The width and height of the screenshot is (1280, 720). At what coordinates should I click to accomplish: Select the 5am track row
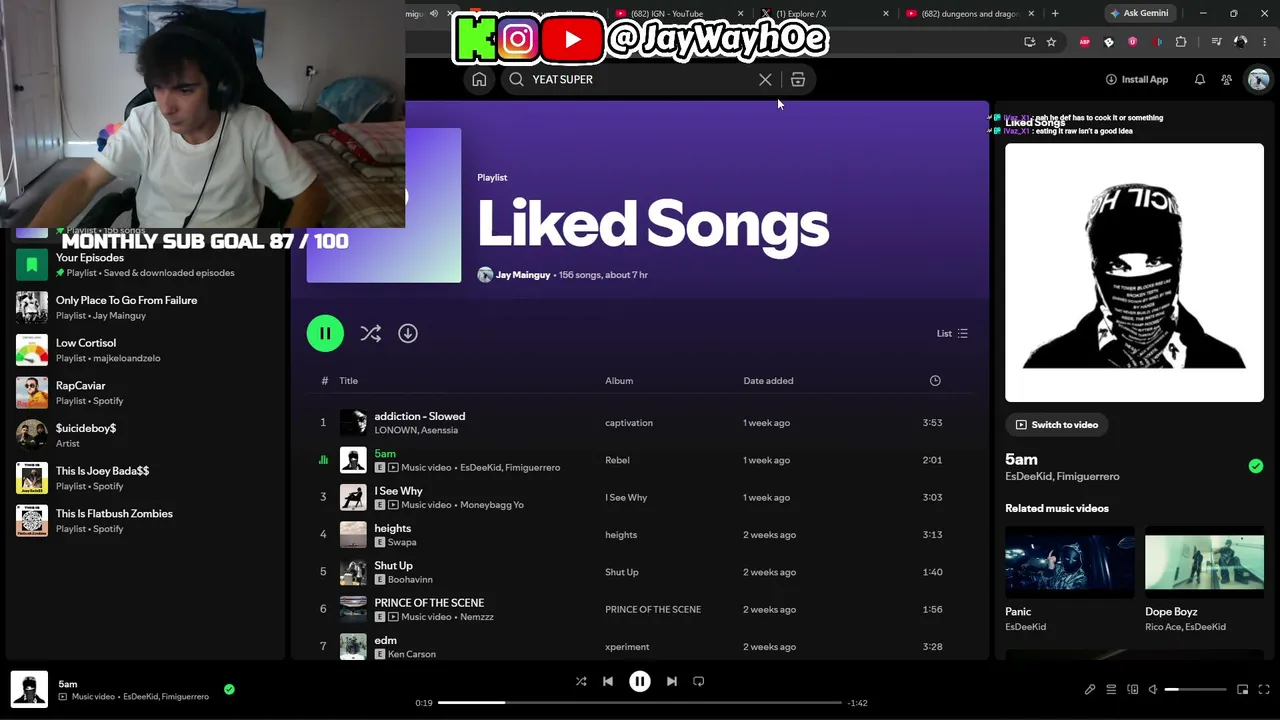[x=639, y=460]
